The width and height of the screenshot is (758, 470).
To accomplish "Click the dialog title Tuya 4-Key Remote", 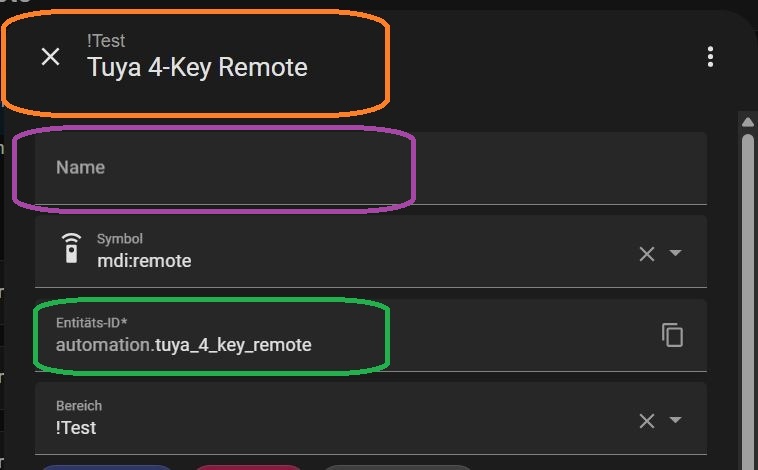I will (197, 67).
